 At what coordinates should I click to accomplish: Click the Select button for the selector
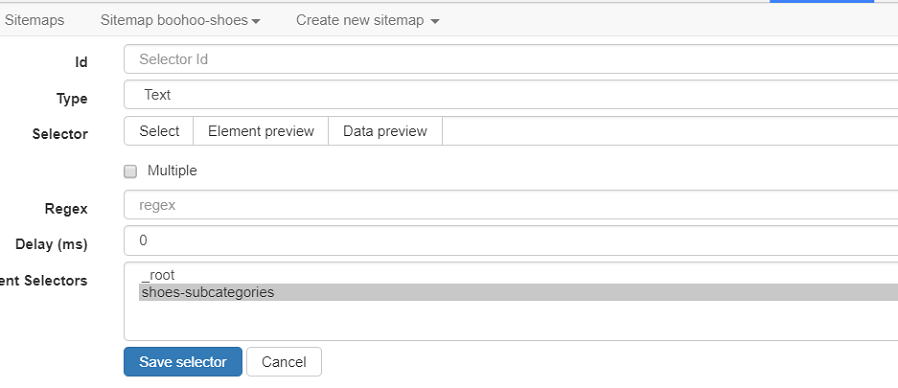tap(159, 131)
